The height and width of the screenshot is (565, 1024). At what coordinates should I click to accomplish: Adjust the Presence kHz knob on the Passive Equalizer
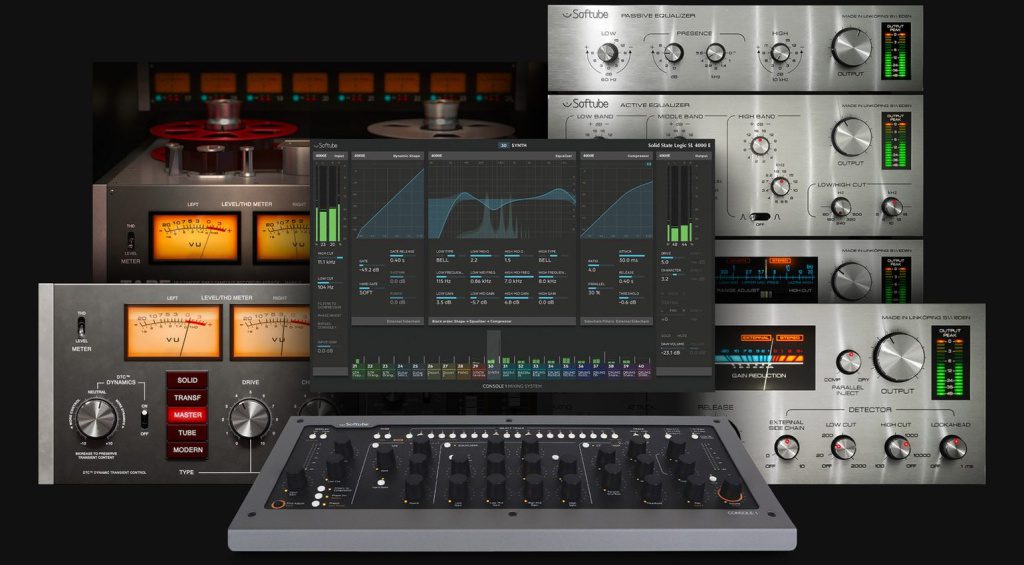coord(715,53)
